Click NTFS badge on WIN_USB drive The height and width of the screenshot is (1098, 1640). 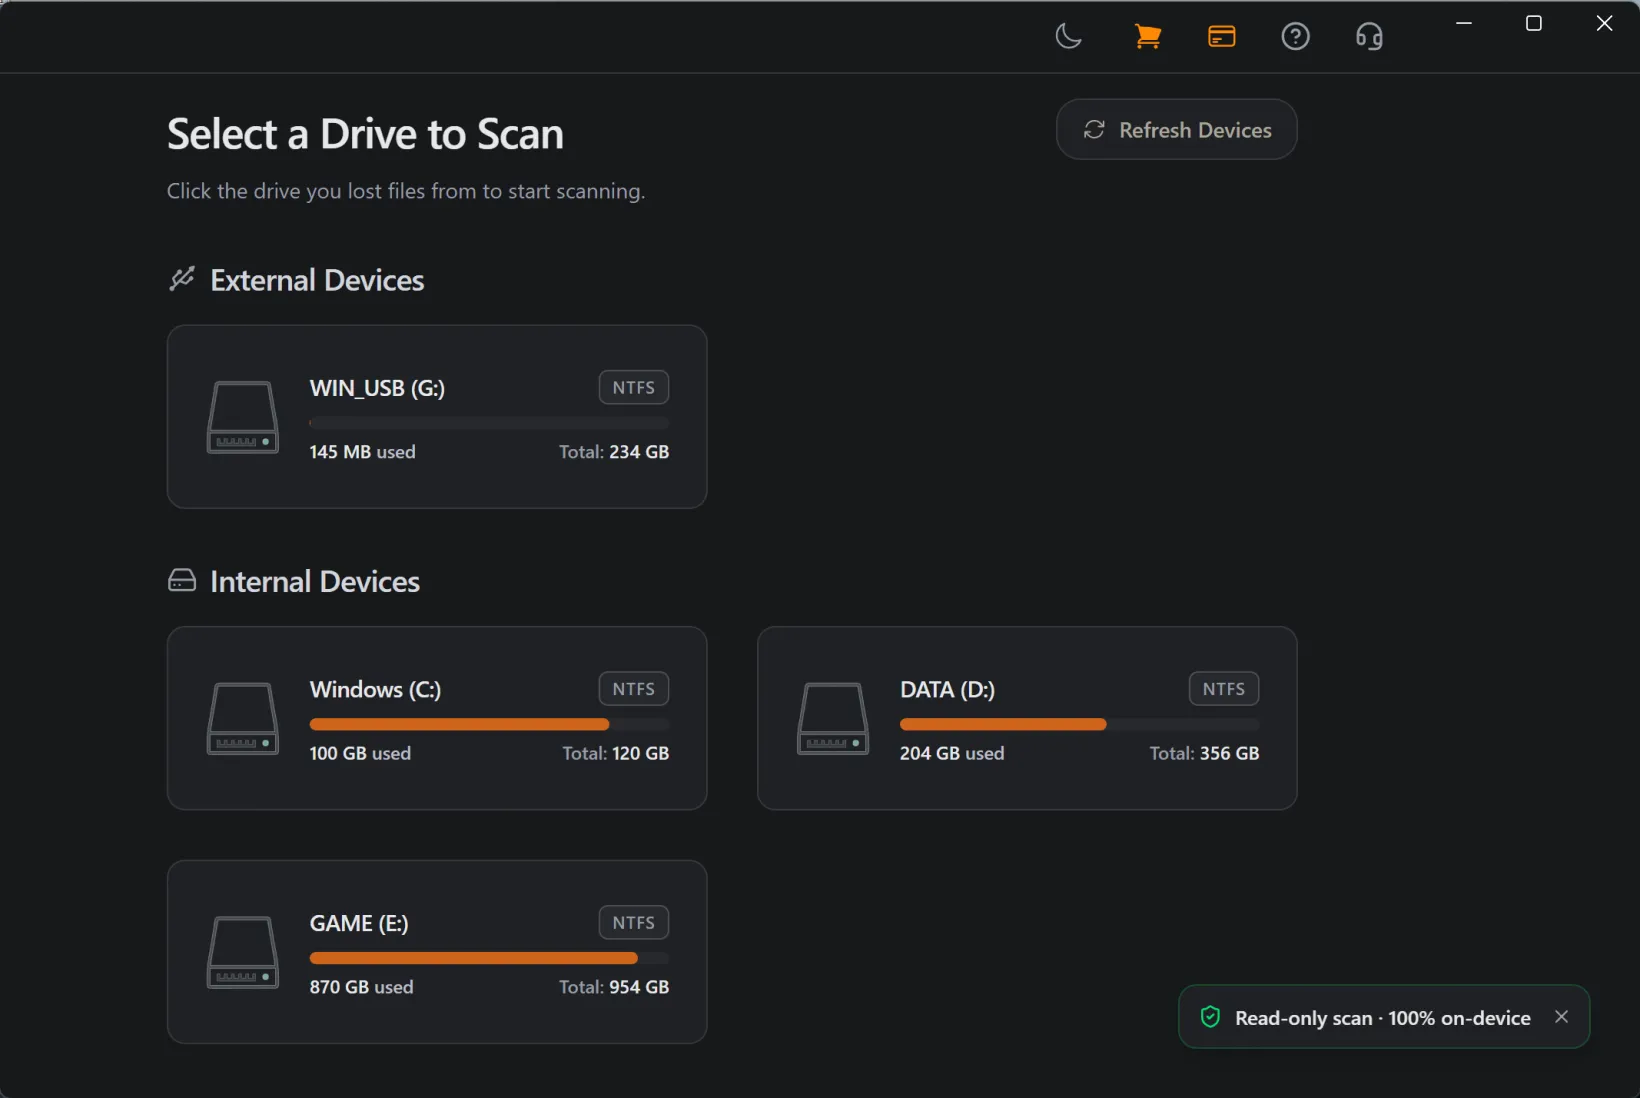coord(634,387)
